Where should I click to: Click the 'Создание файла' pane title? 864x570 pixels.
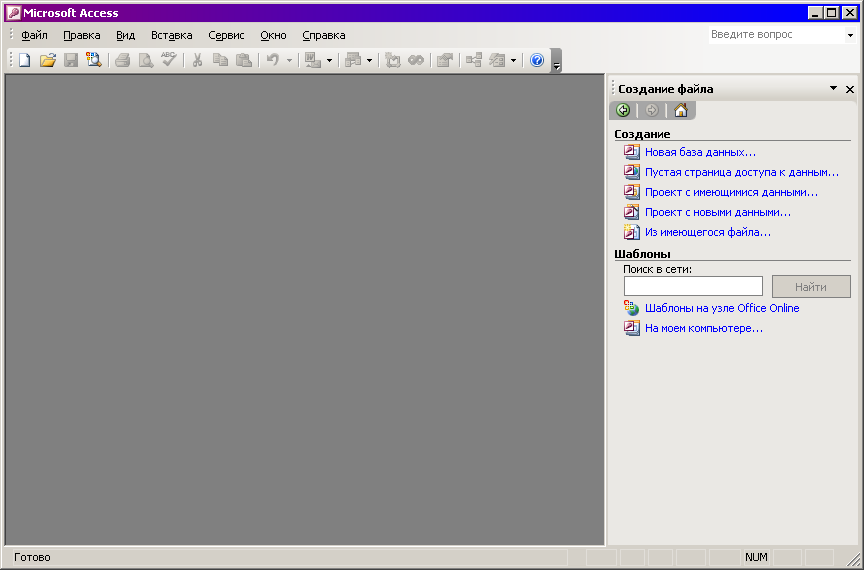[666, 89]
